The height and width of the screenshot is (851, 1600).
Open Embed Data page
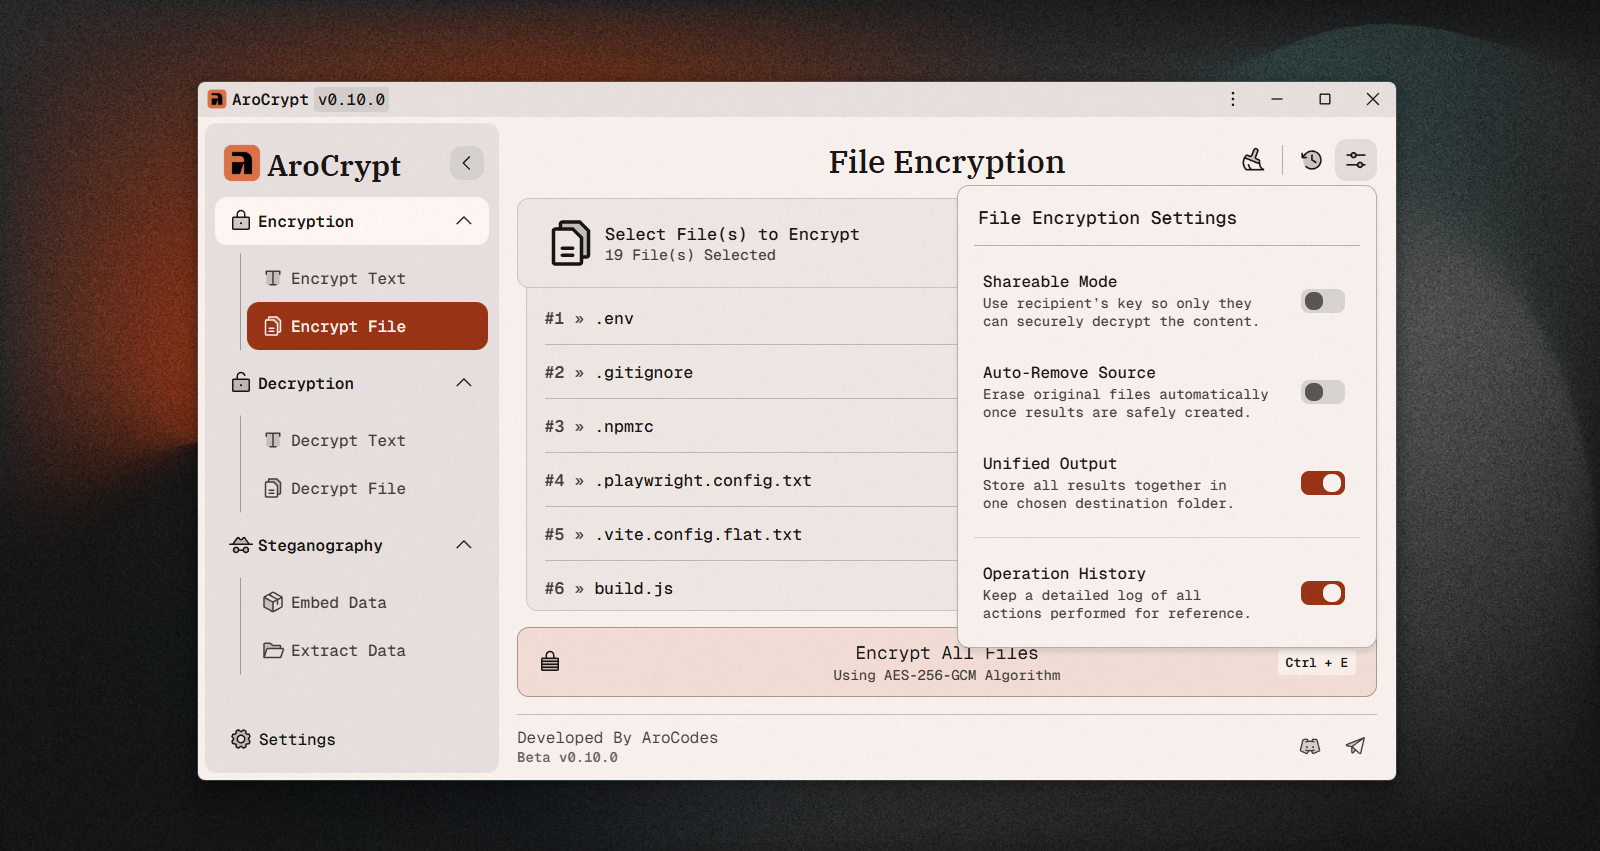(367, 602)
